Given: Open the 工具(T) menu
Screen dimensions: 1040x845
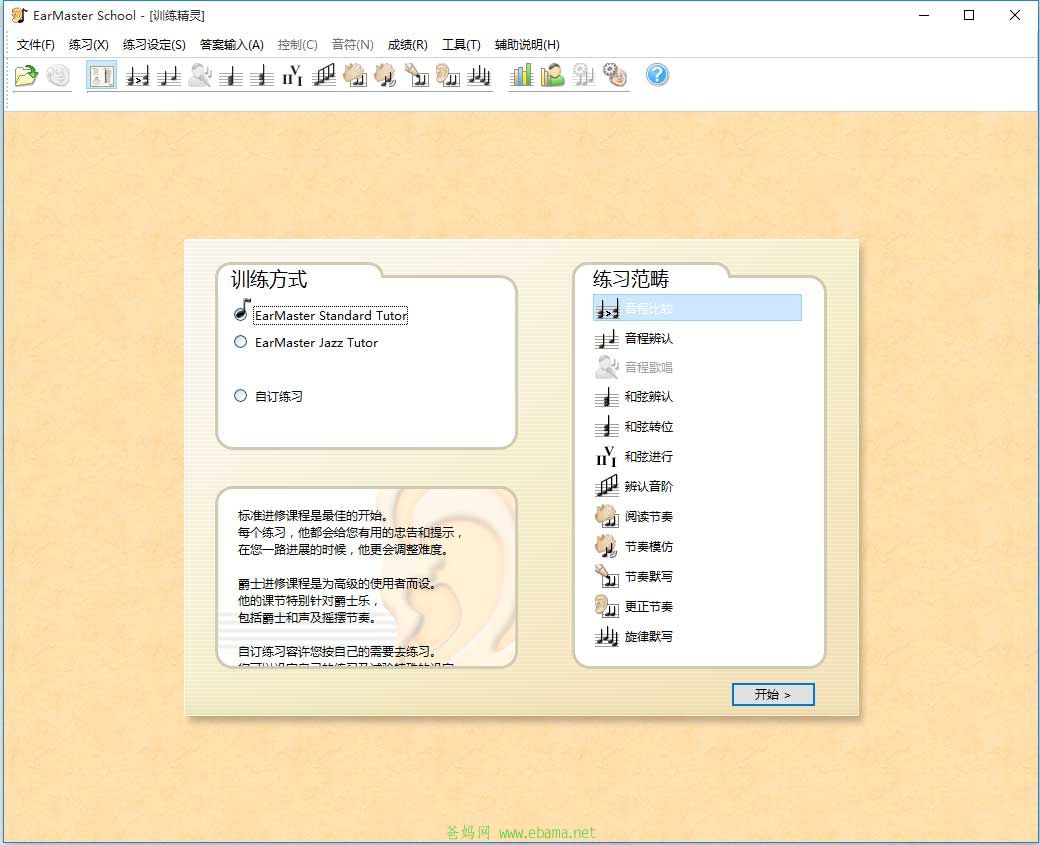Looking at the screenshot, I should pos(462,44).
